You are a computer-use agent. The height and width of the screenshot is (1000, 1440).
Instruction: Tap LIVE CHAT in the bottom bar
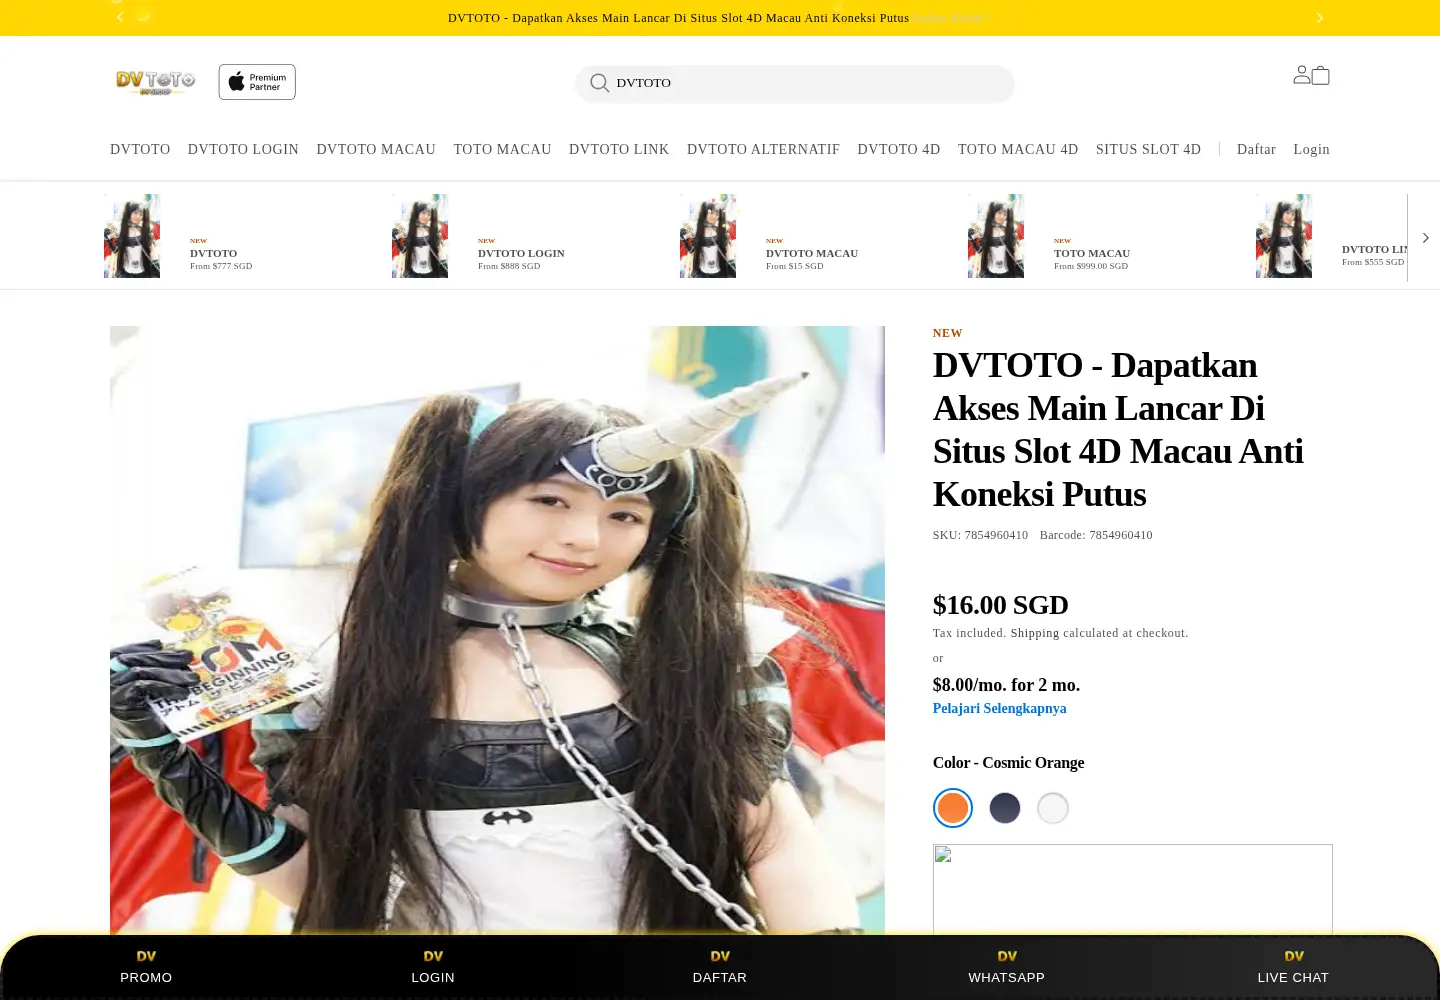(x=1293, y=967)
